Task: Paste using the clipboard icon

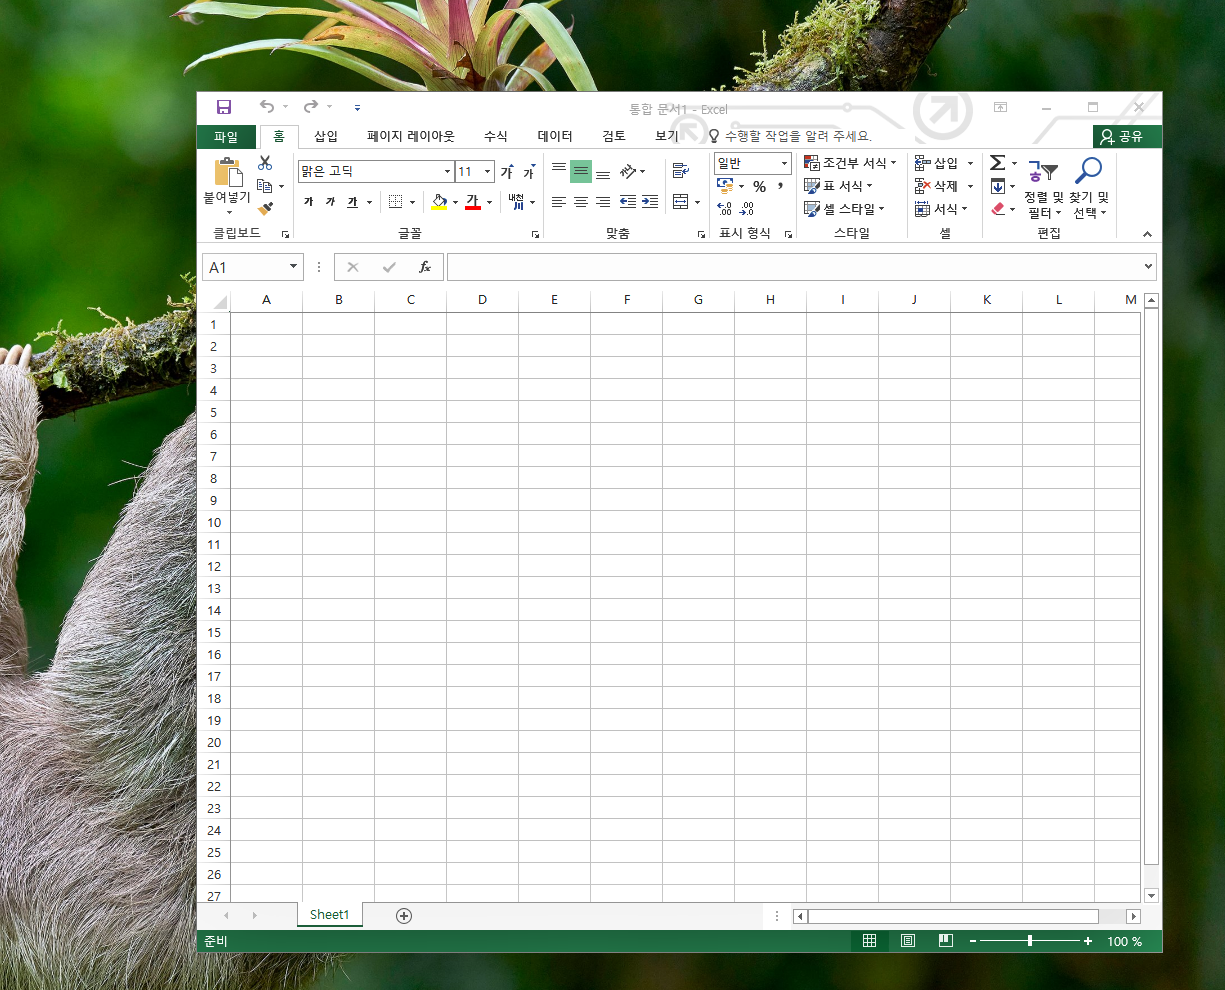Action: [228, 172]
